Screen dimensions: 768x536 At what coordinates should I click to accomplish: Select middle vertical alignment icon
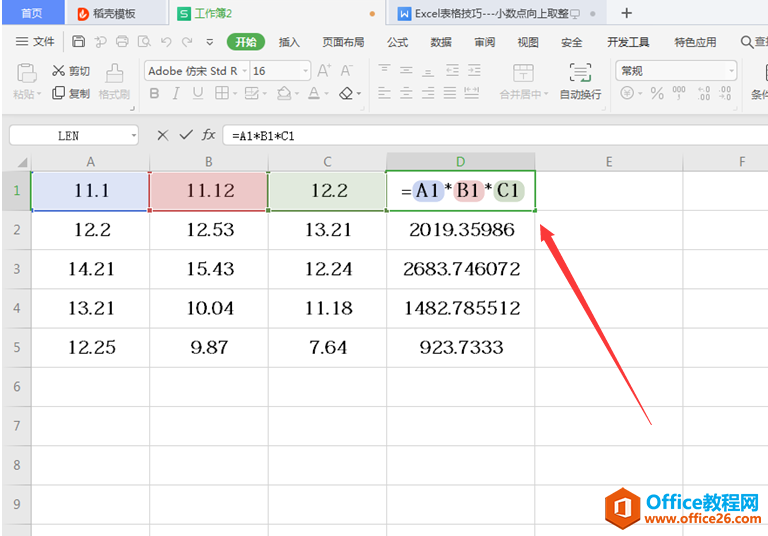click(x=406, y=70)
